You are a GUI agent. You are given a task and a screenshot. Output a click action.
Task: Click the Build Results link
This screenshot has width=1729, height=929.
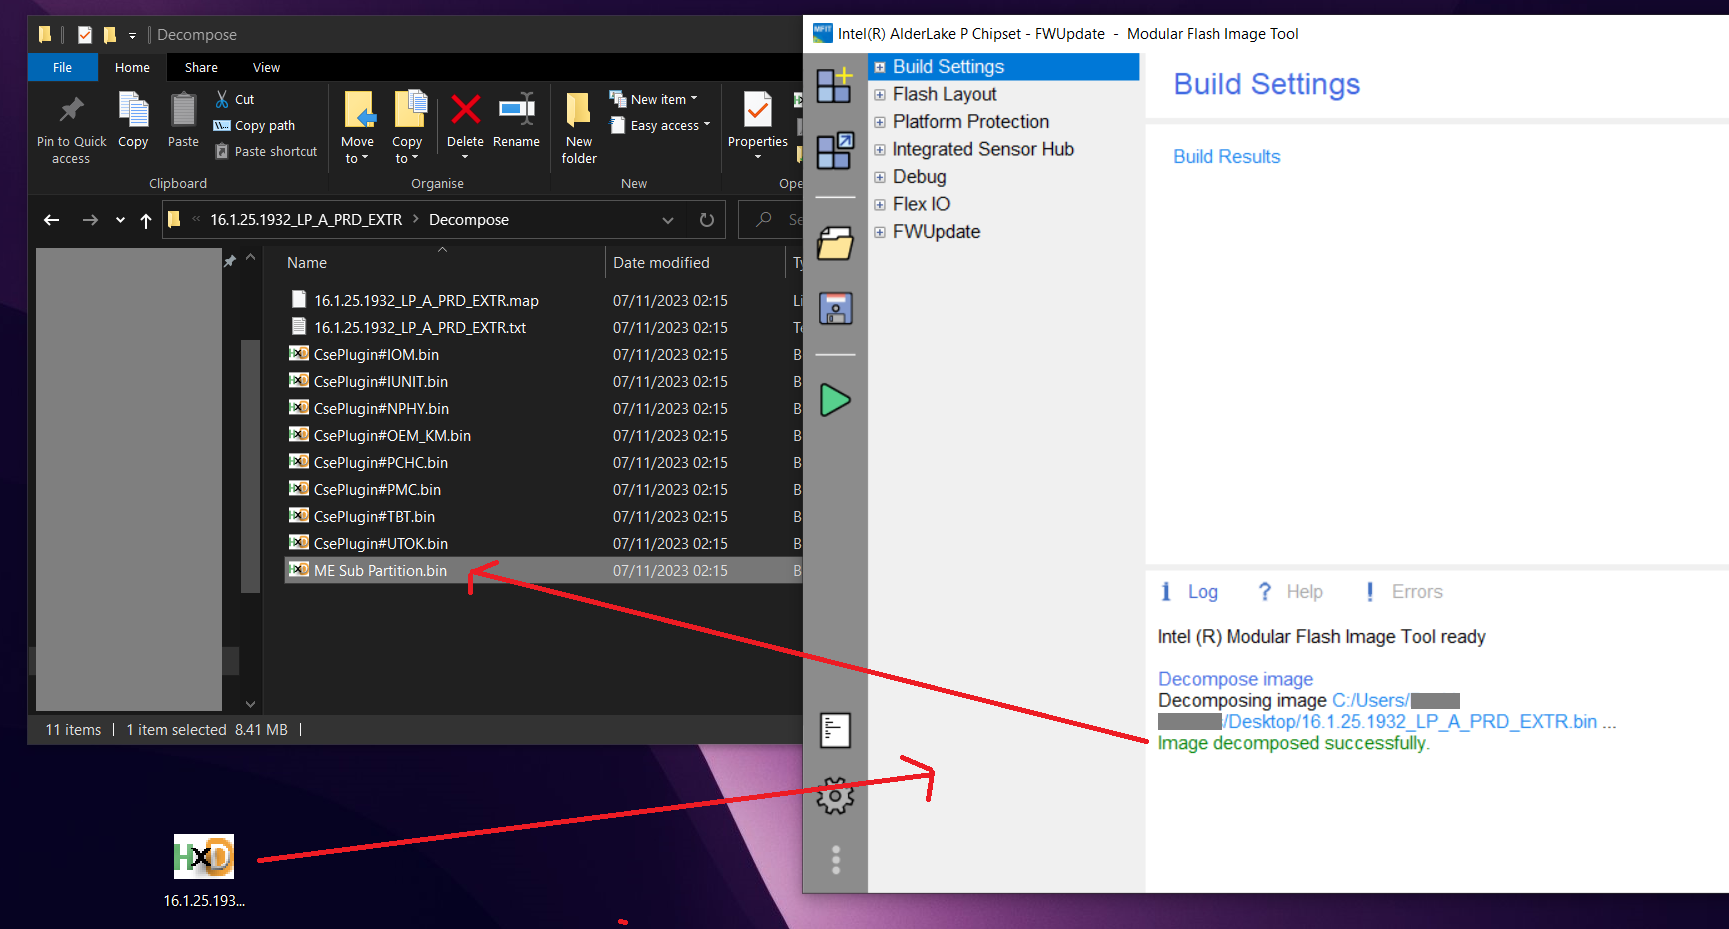point(1226,157)
